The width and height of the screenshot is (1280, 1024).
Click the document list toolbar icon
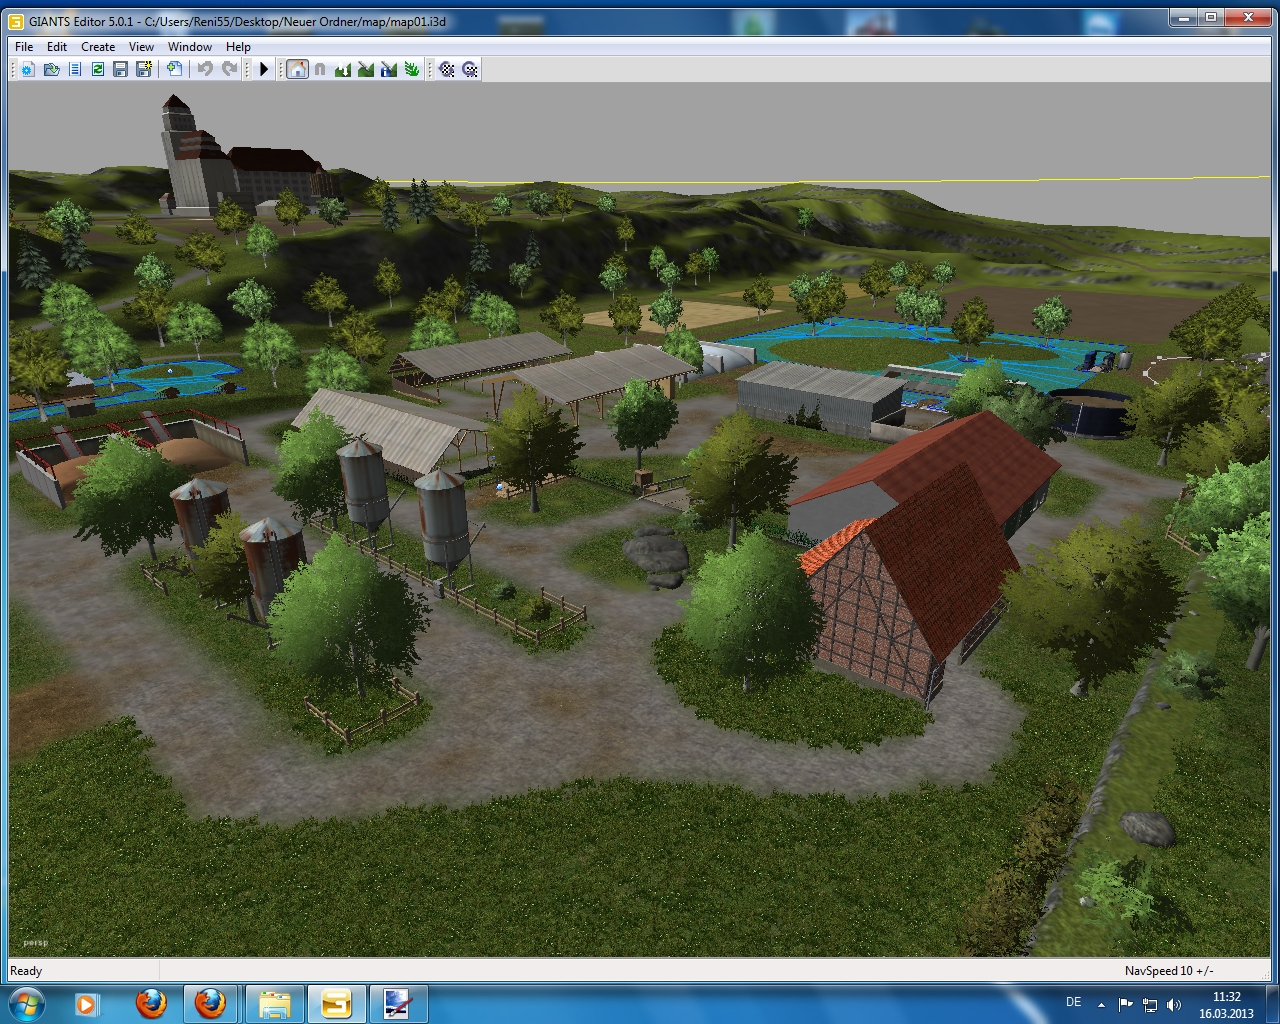point(75,69)
